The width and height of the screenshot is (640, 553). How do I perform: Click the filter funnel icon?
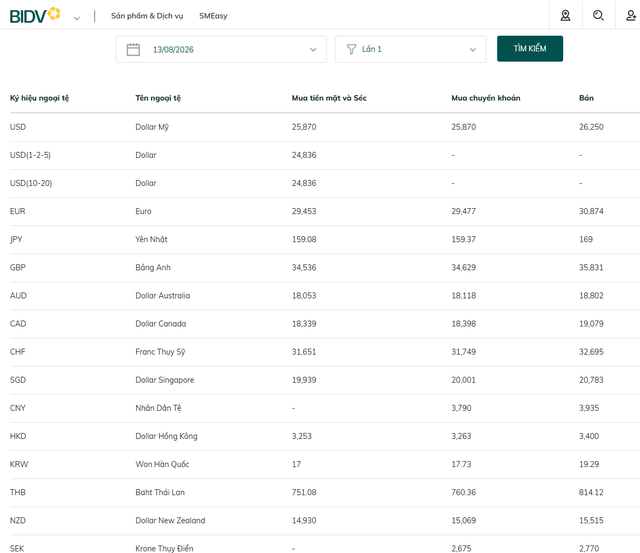(351, 49)
